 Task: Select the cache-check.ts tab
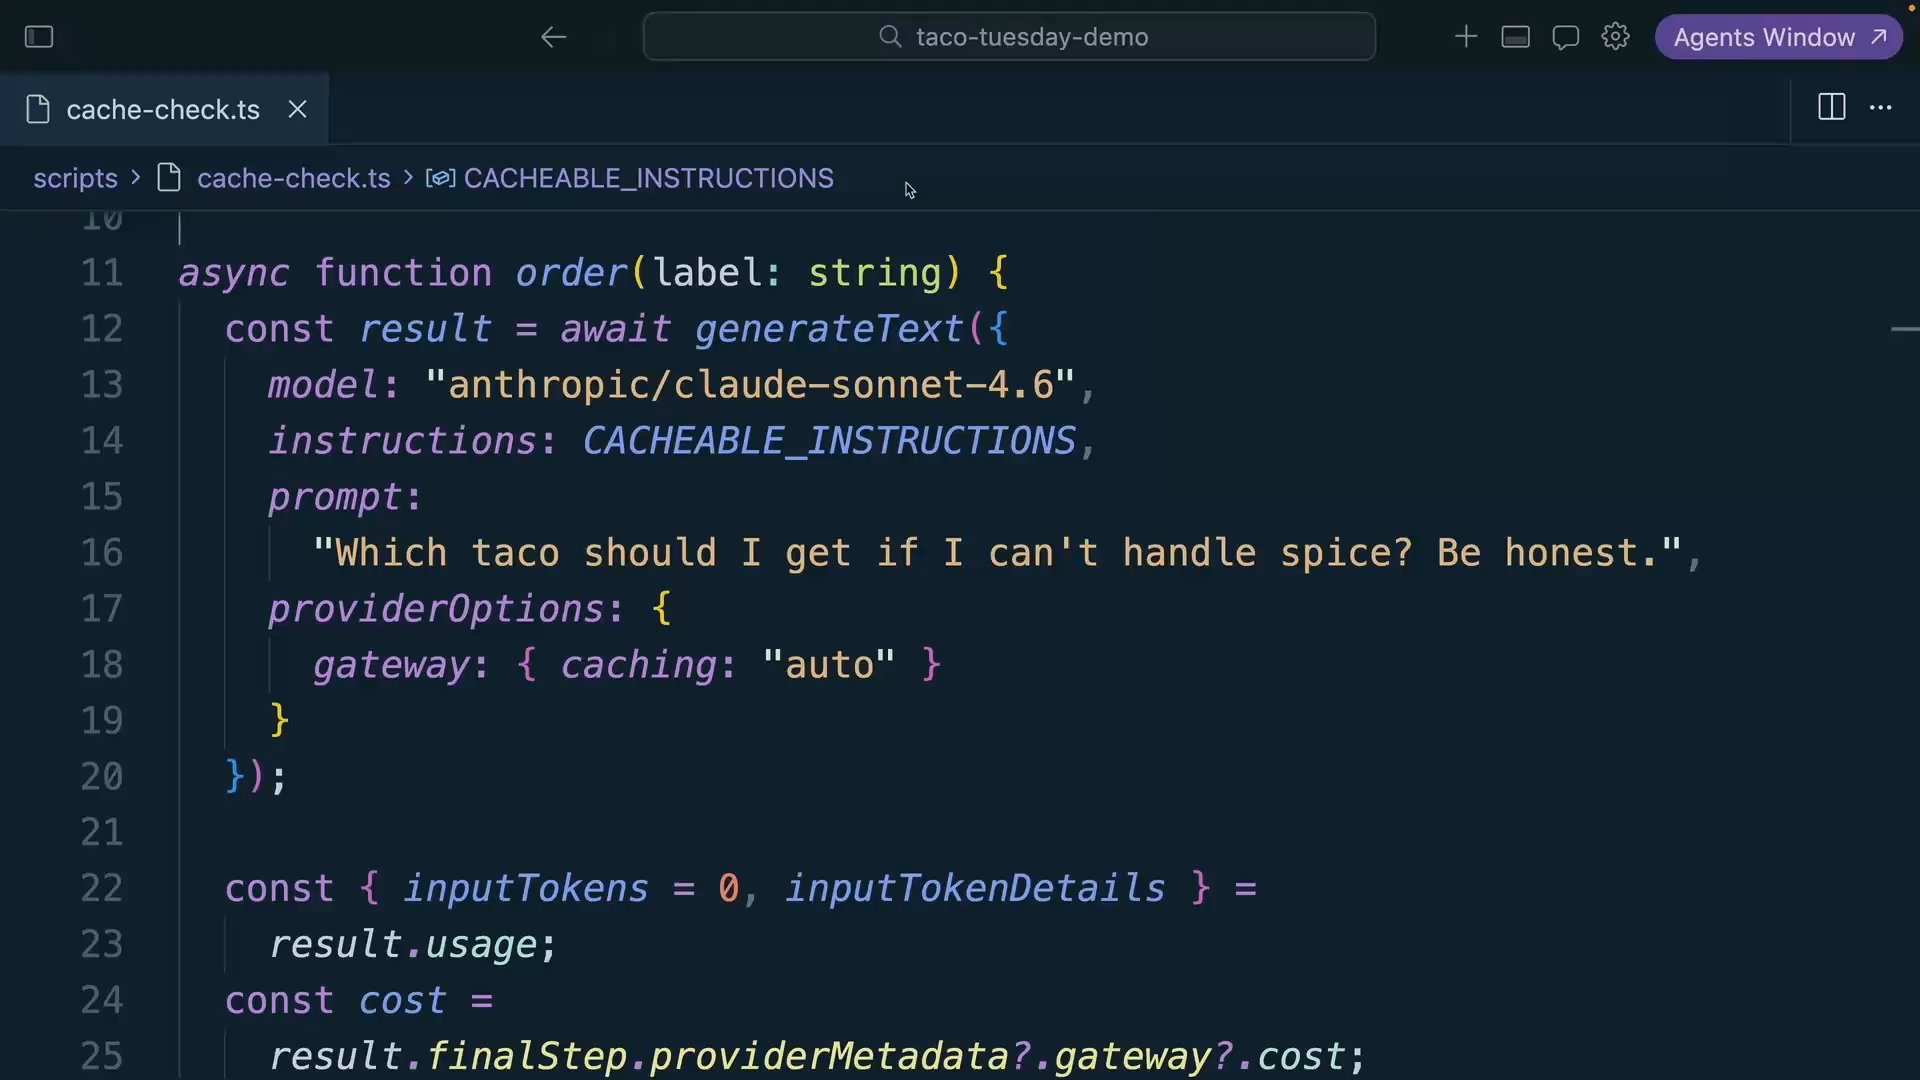pos(163,109)
